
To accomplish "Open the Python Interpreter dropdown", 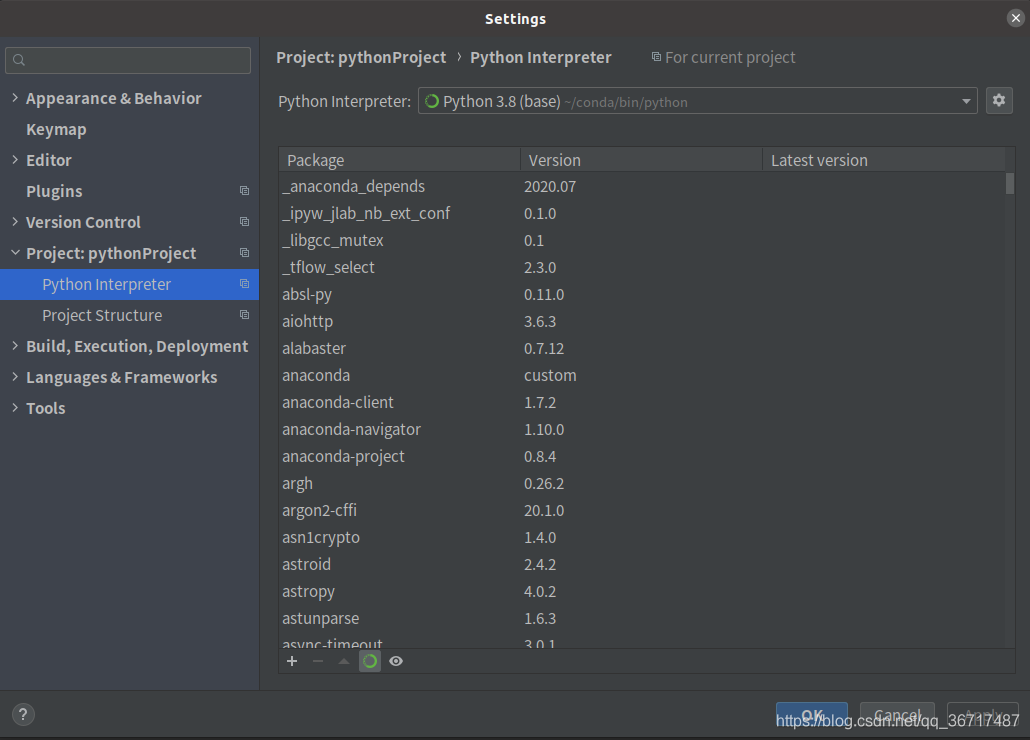I will (966, 101).
